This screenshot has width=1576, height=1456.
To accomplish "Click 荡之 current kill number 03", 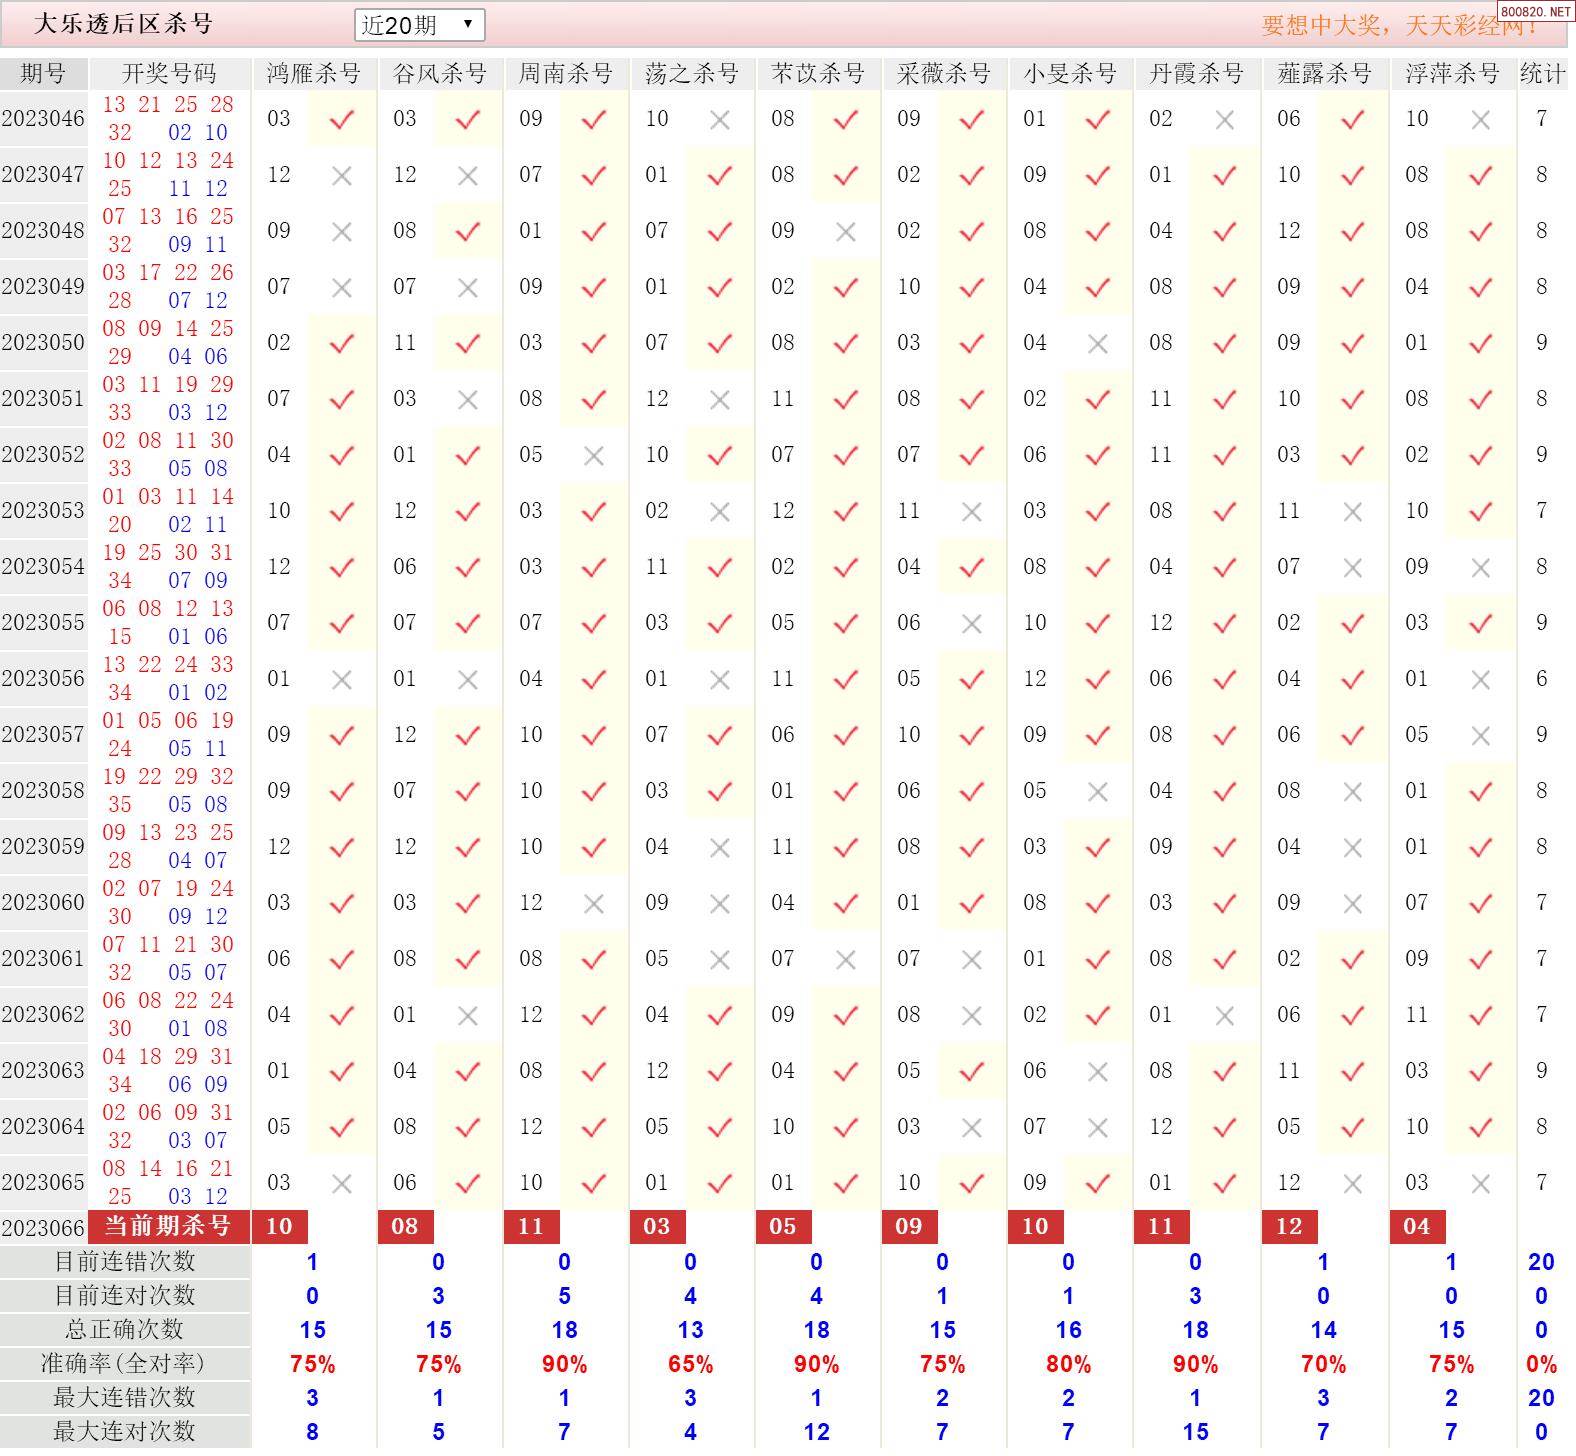I will tap(657, 1226).
